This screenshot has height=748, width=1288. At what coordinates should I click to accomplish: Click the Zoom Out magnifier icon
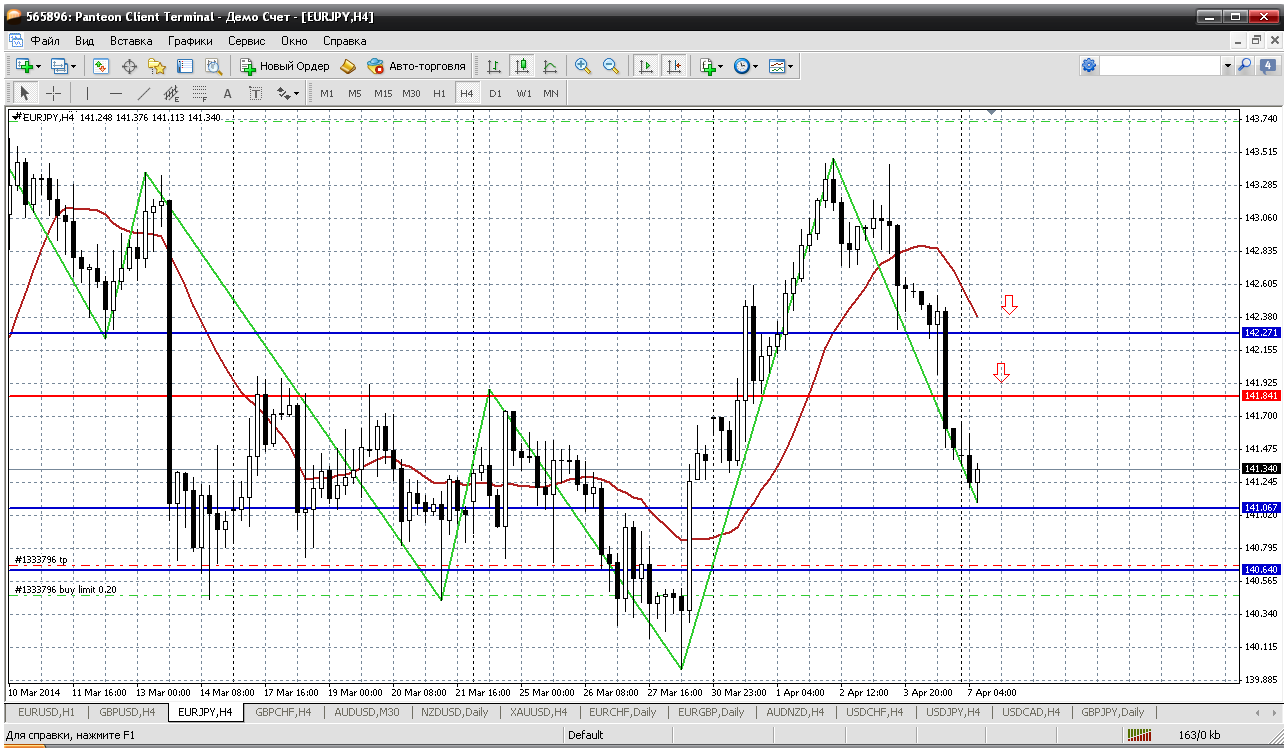610,66
